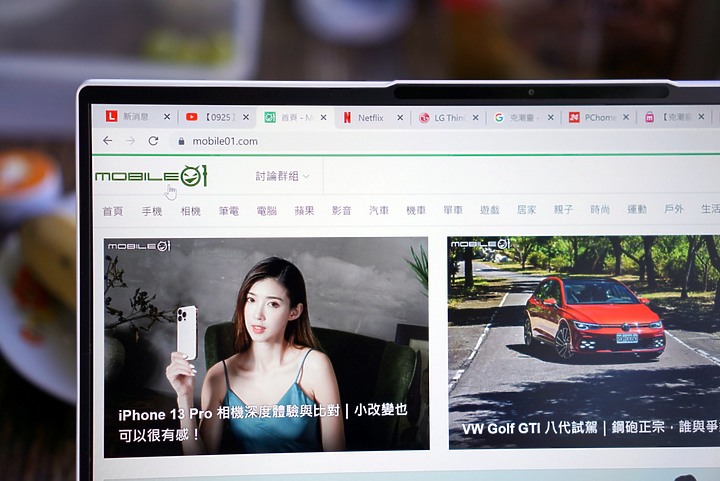Screen dimensions: 720x481
Task: Open the 電腦 category
Action: tap(266, 211)
